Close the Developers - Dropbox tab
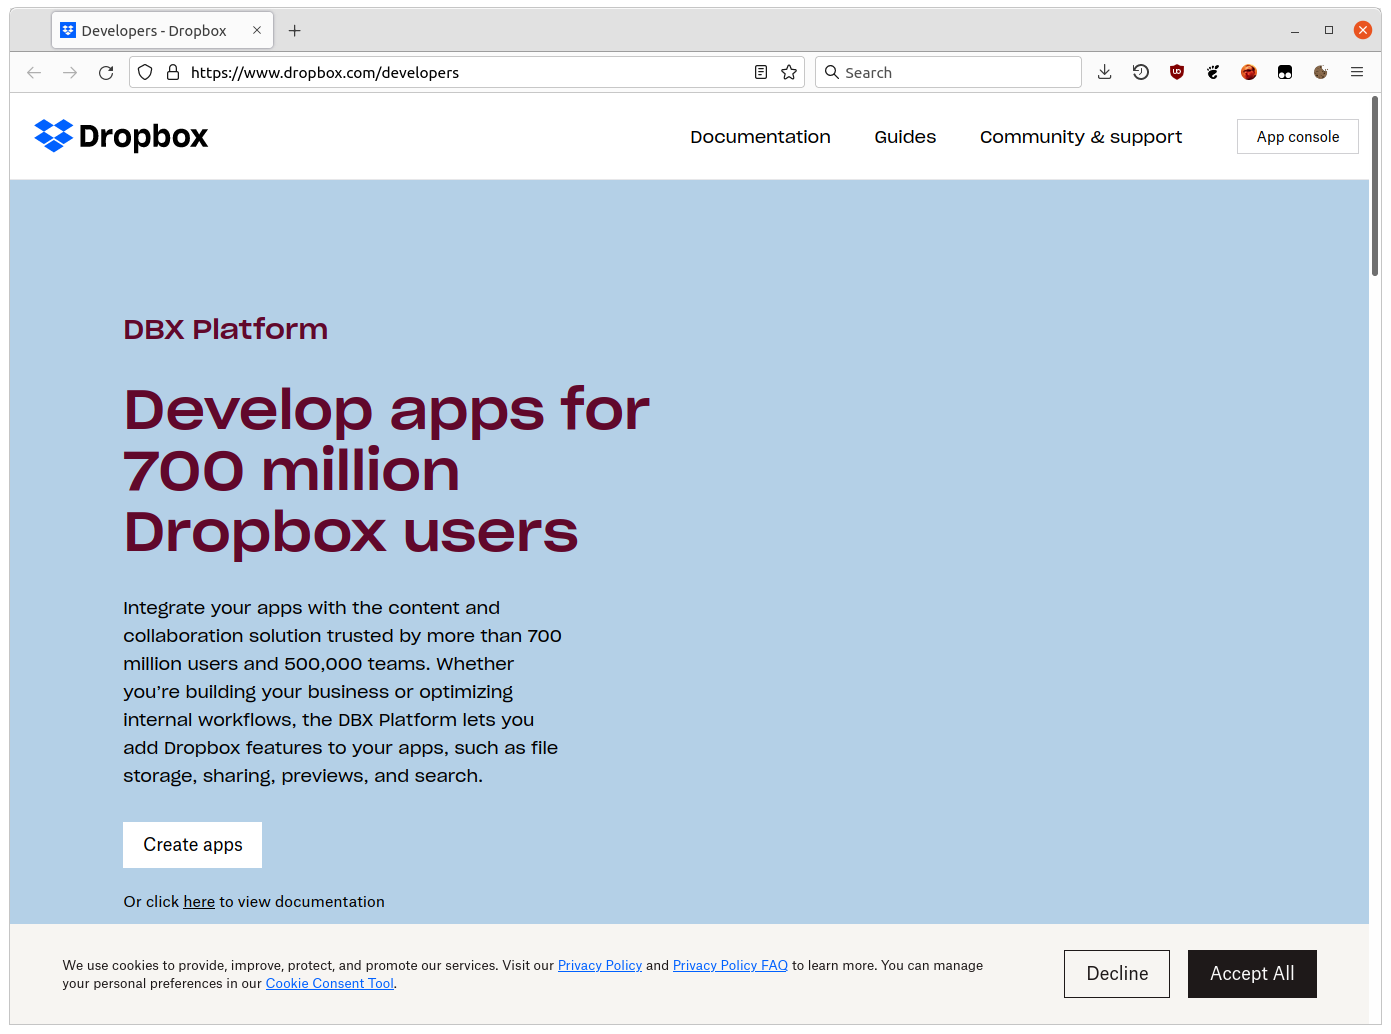1391x1034 pixels. pyautogui.click(x=257, y=30)
